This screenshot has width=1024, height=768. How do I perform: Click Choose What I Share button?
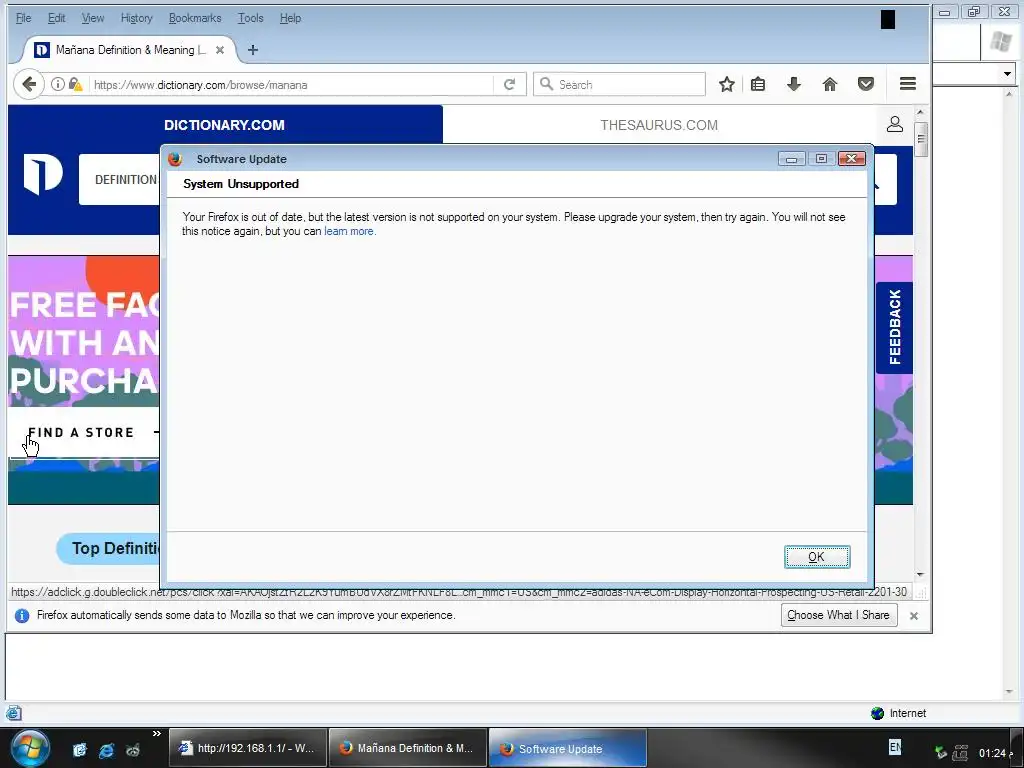tap(839, 615)
